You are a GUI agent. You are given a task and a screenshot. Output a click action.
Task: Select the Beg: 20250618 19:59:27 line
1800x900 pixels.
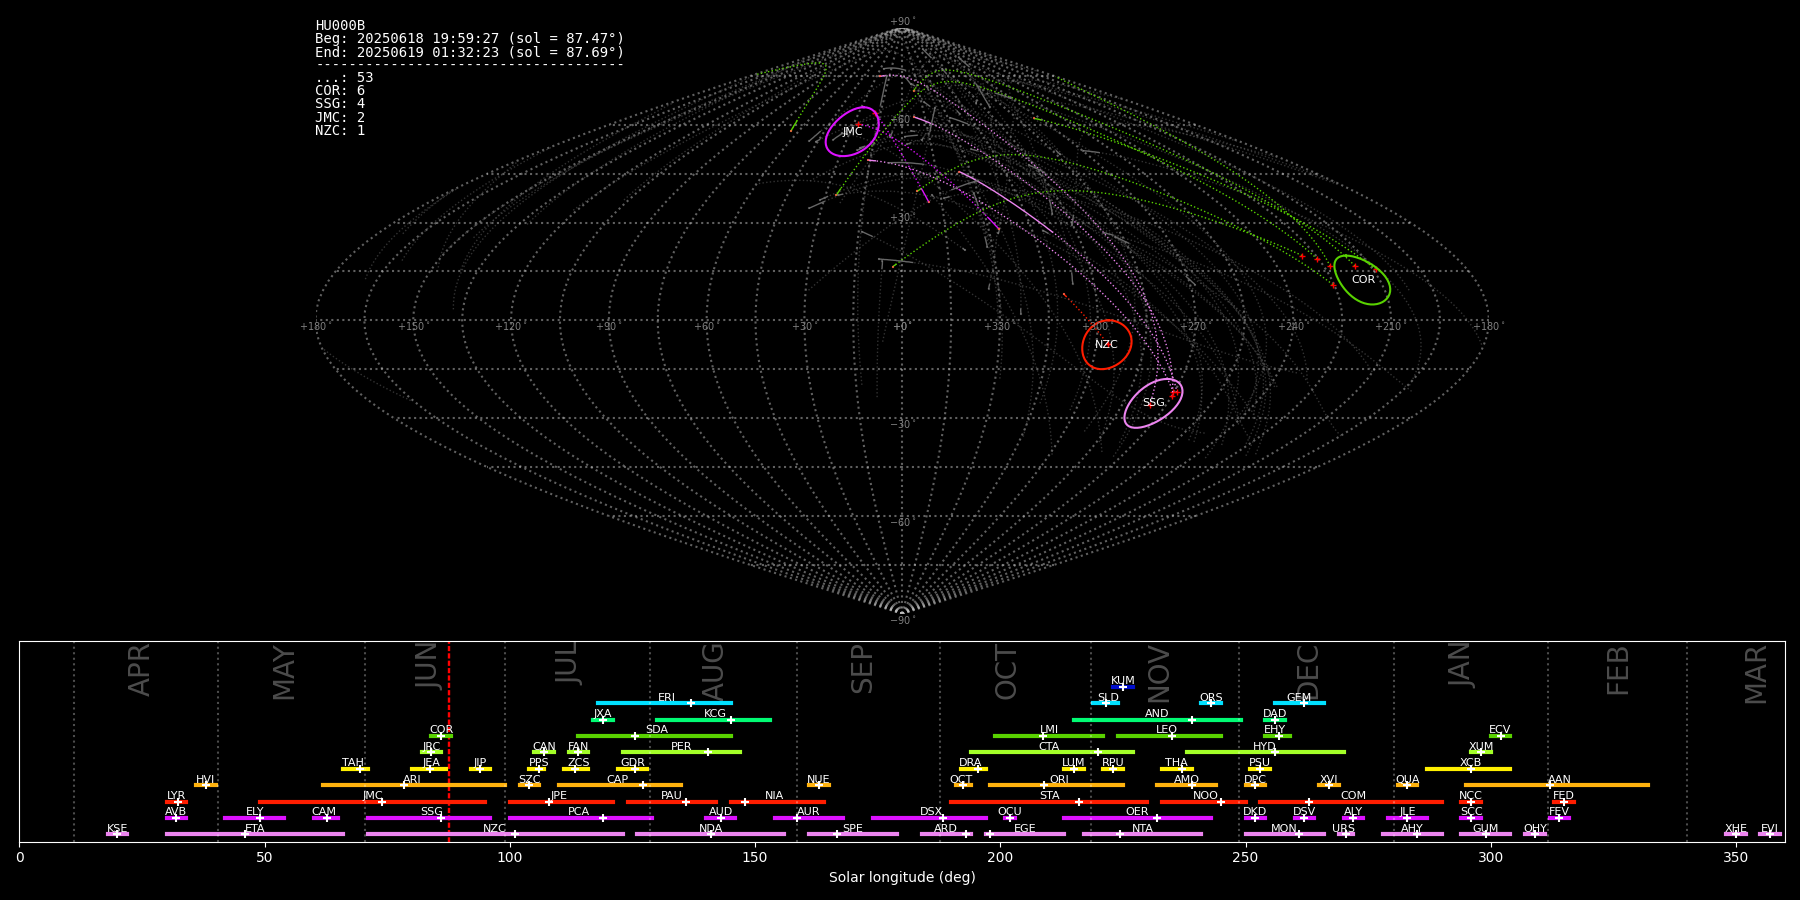click(469, 39)
